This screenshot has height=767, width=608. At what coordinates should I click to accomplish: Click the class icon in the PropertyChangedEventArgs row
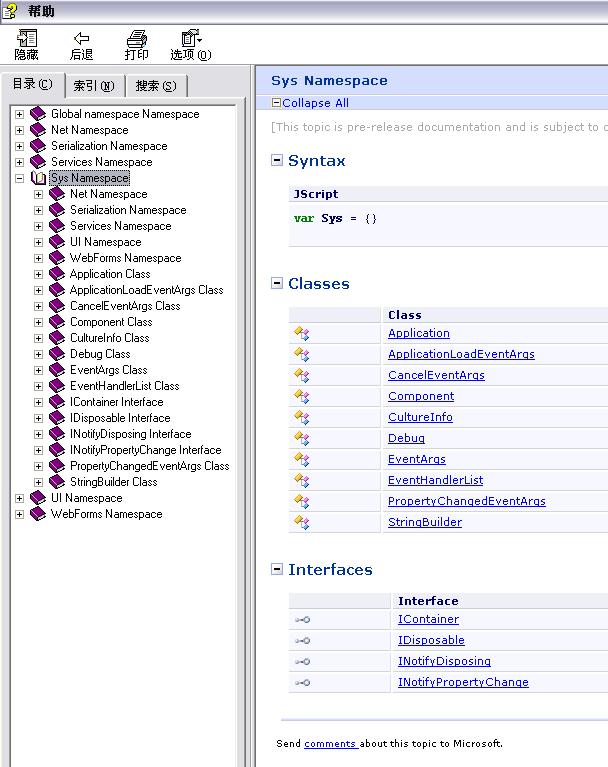point(302,502)
